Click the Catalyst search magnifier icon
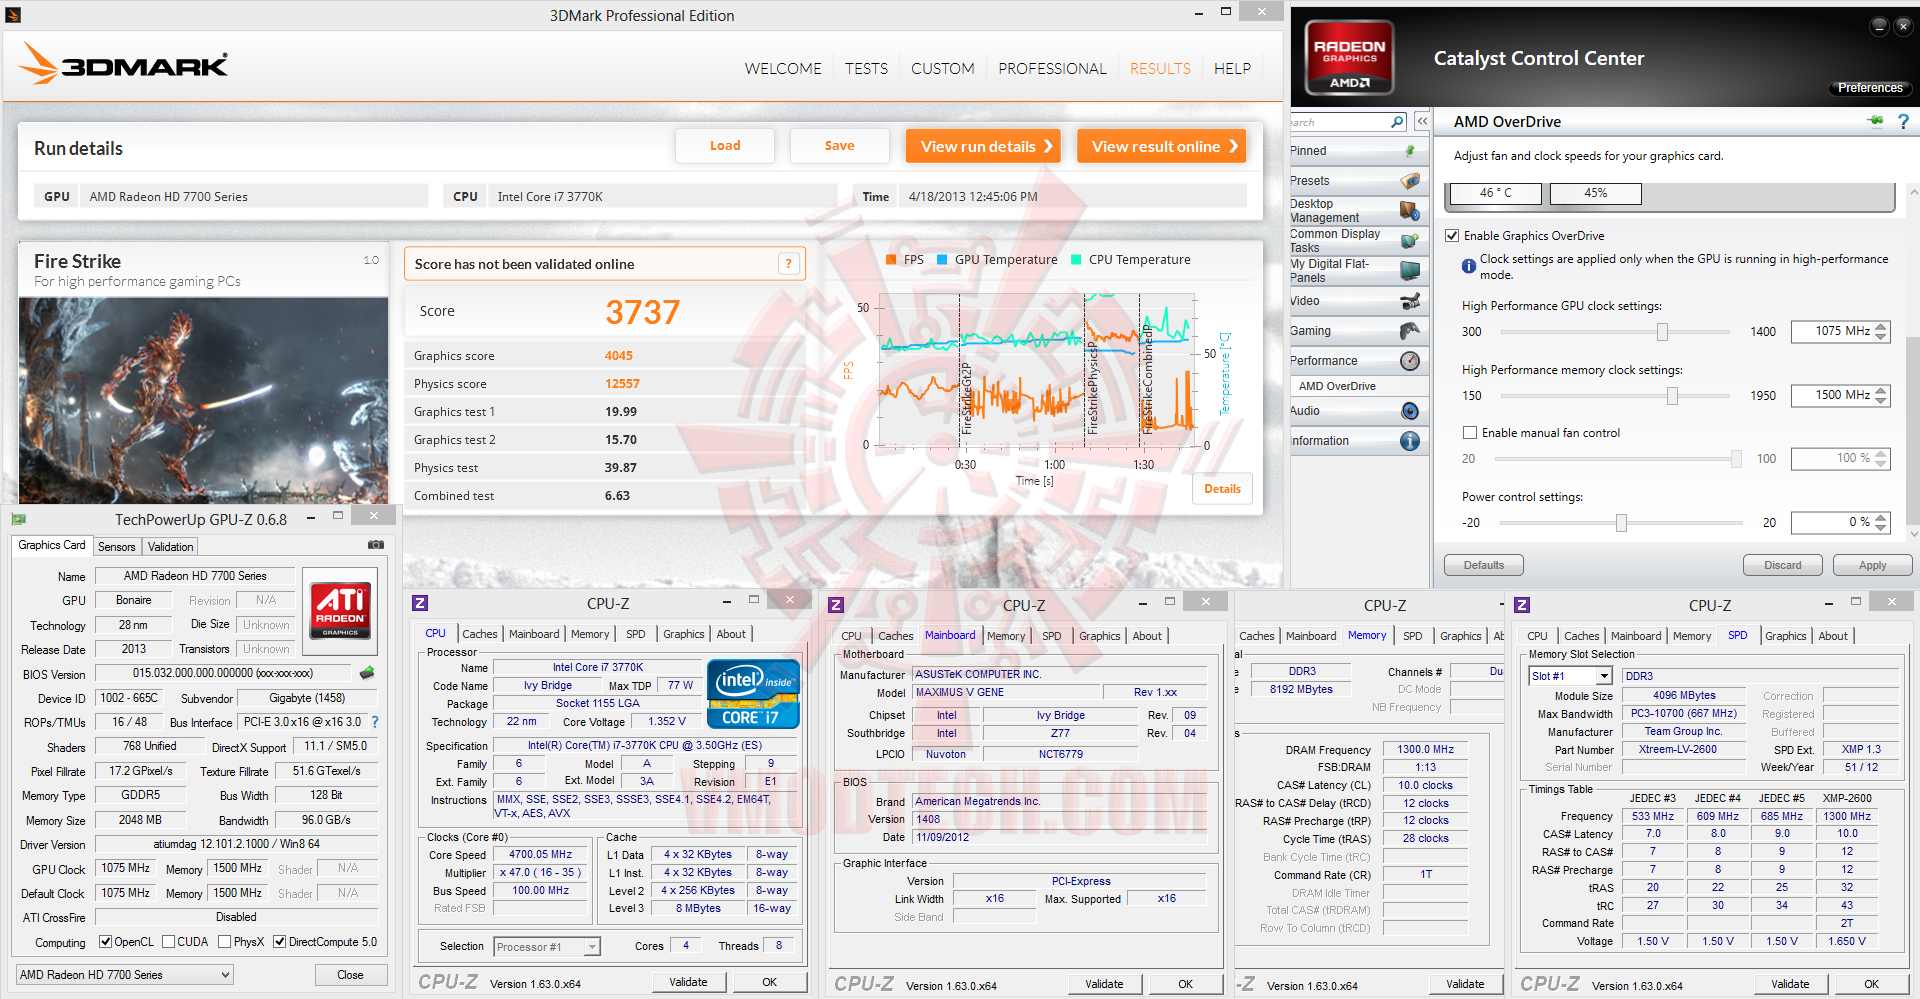 [1397, 122]
